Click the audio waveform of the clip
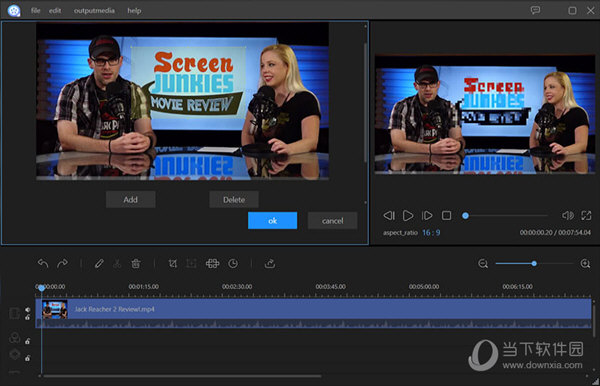Screen dimensions: 600x386 coord(313,324)
